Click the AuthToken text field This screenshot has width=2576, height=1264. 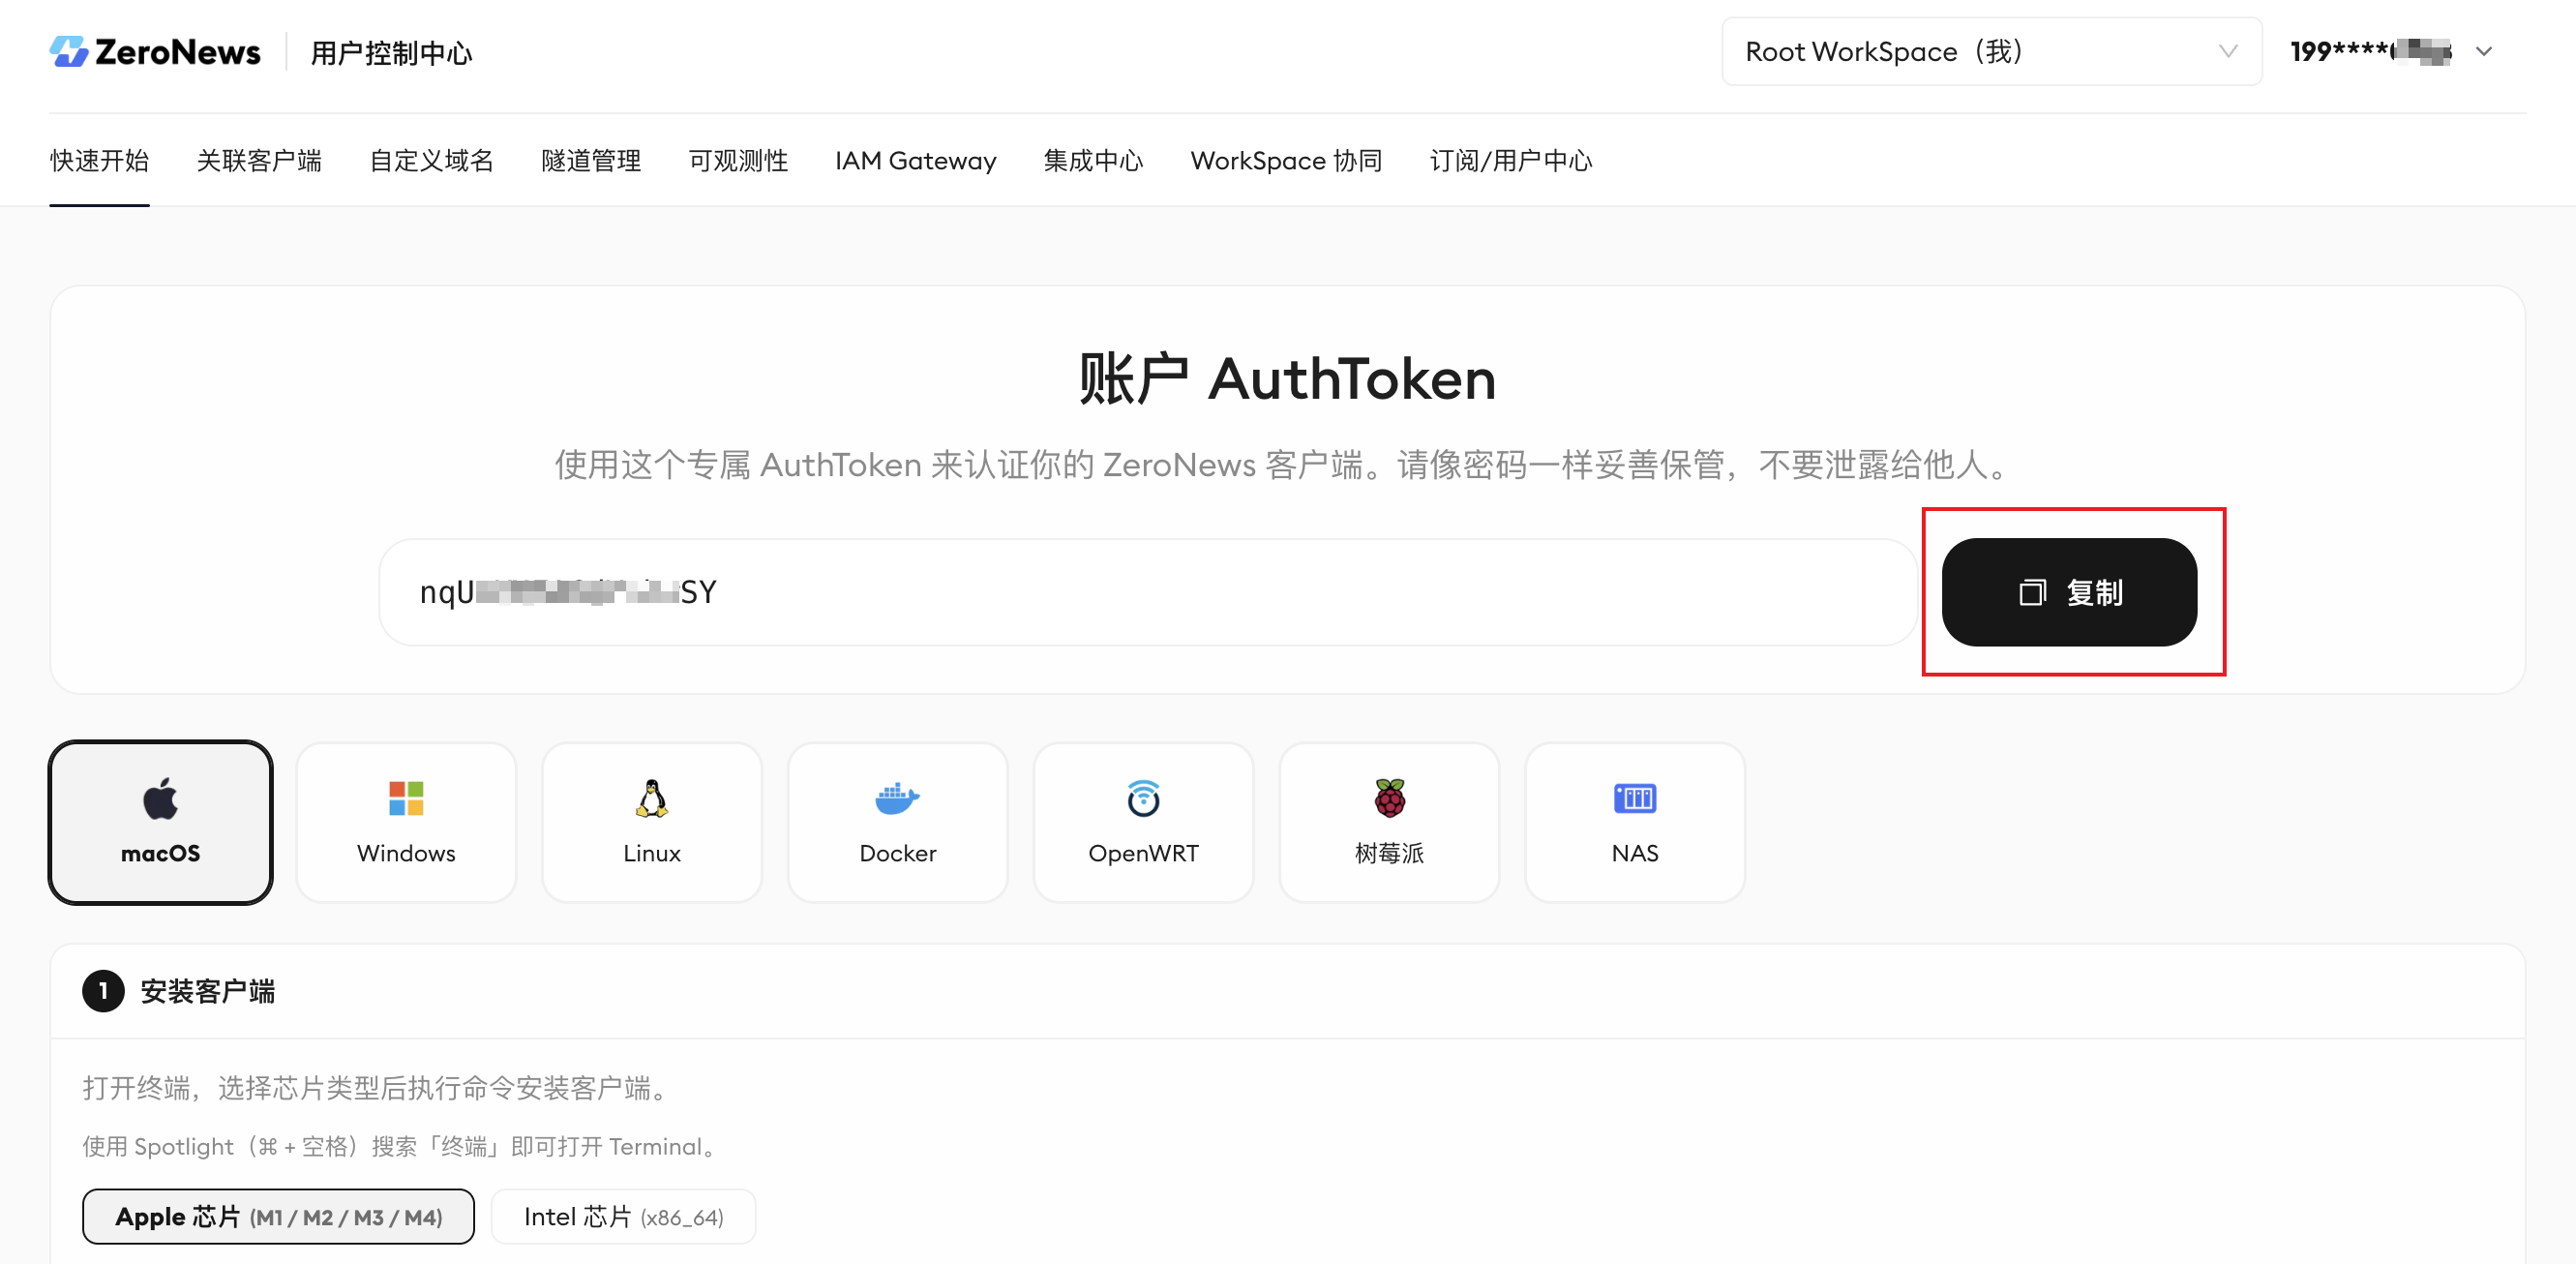tap(1148, 593)
